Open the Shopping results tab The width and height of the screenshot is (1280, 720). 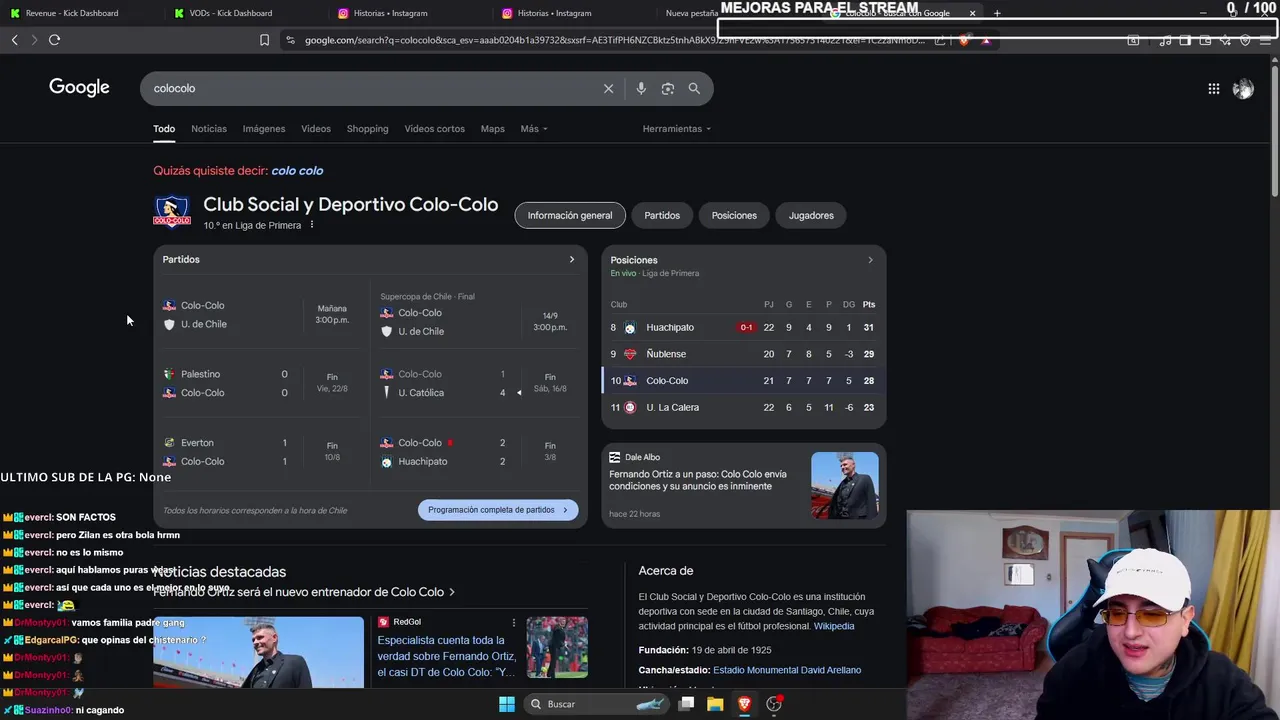pos(367,129)
